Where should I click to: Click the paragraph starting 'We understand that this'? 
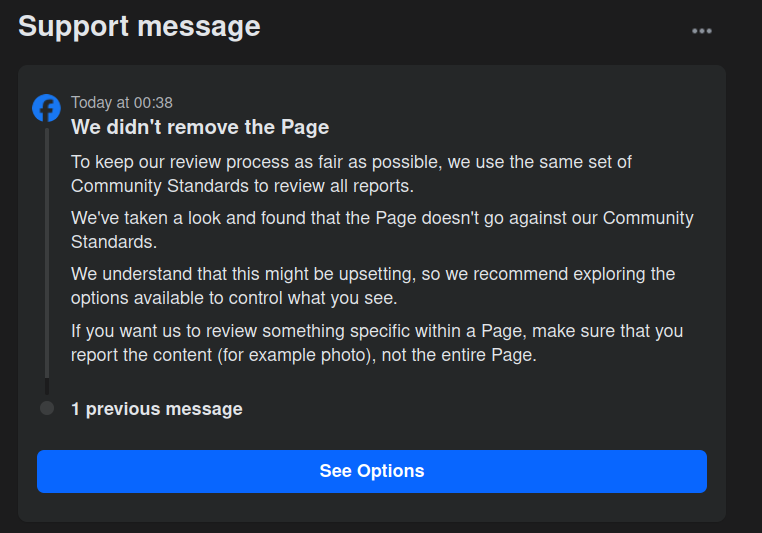[372, 286]
